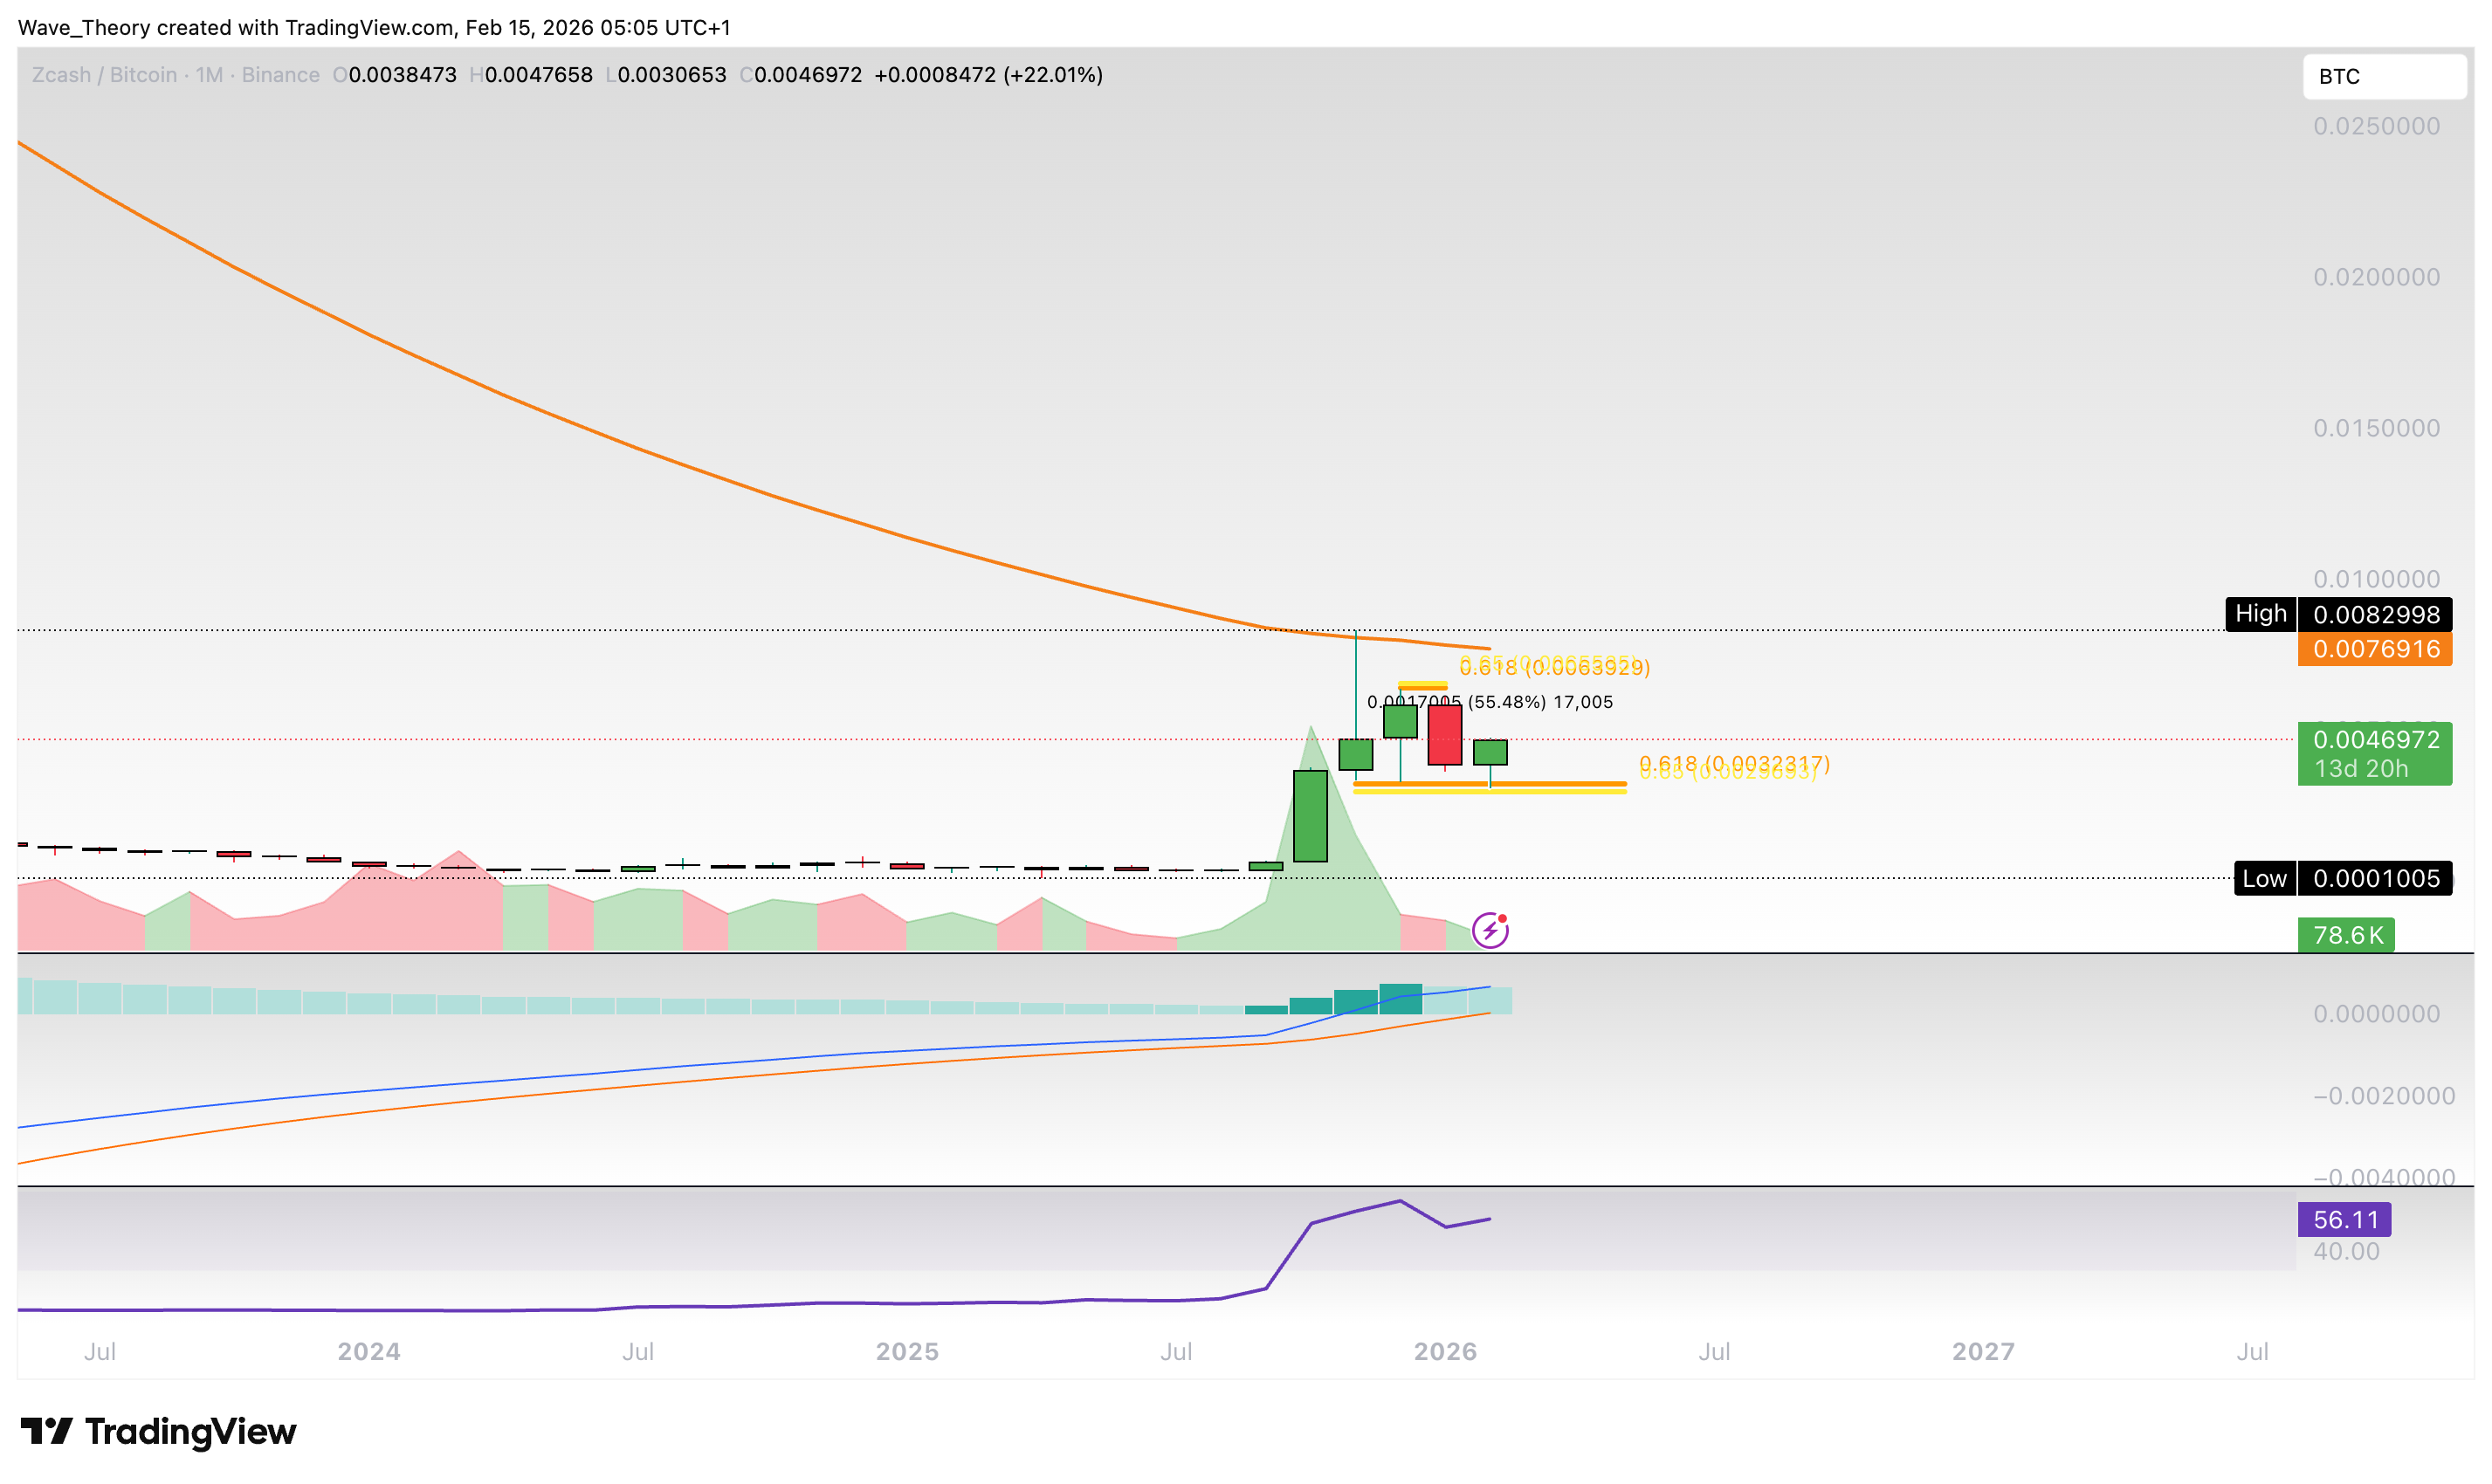Click the purple 56.11 RSI value label
The image size is (2492, 1484).
[x=2344, y=1220]
